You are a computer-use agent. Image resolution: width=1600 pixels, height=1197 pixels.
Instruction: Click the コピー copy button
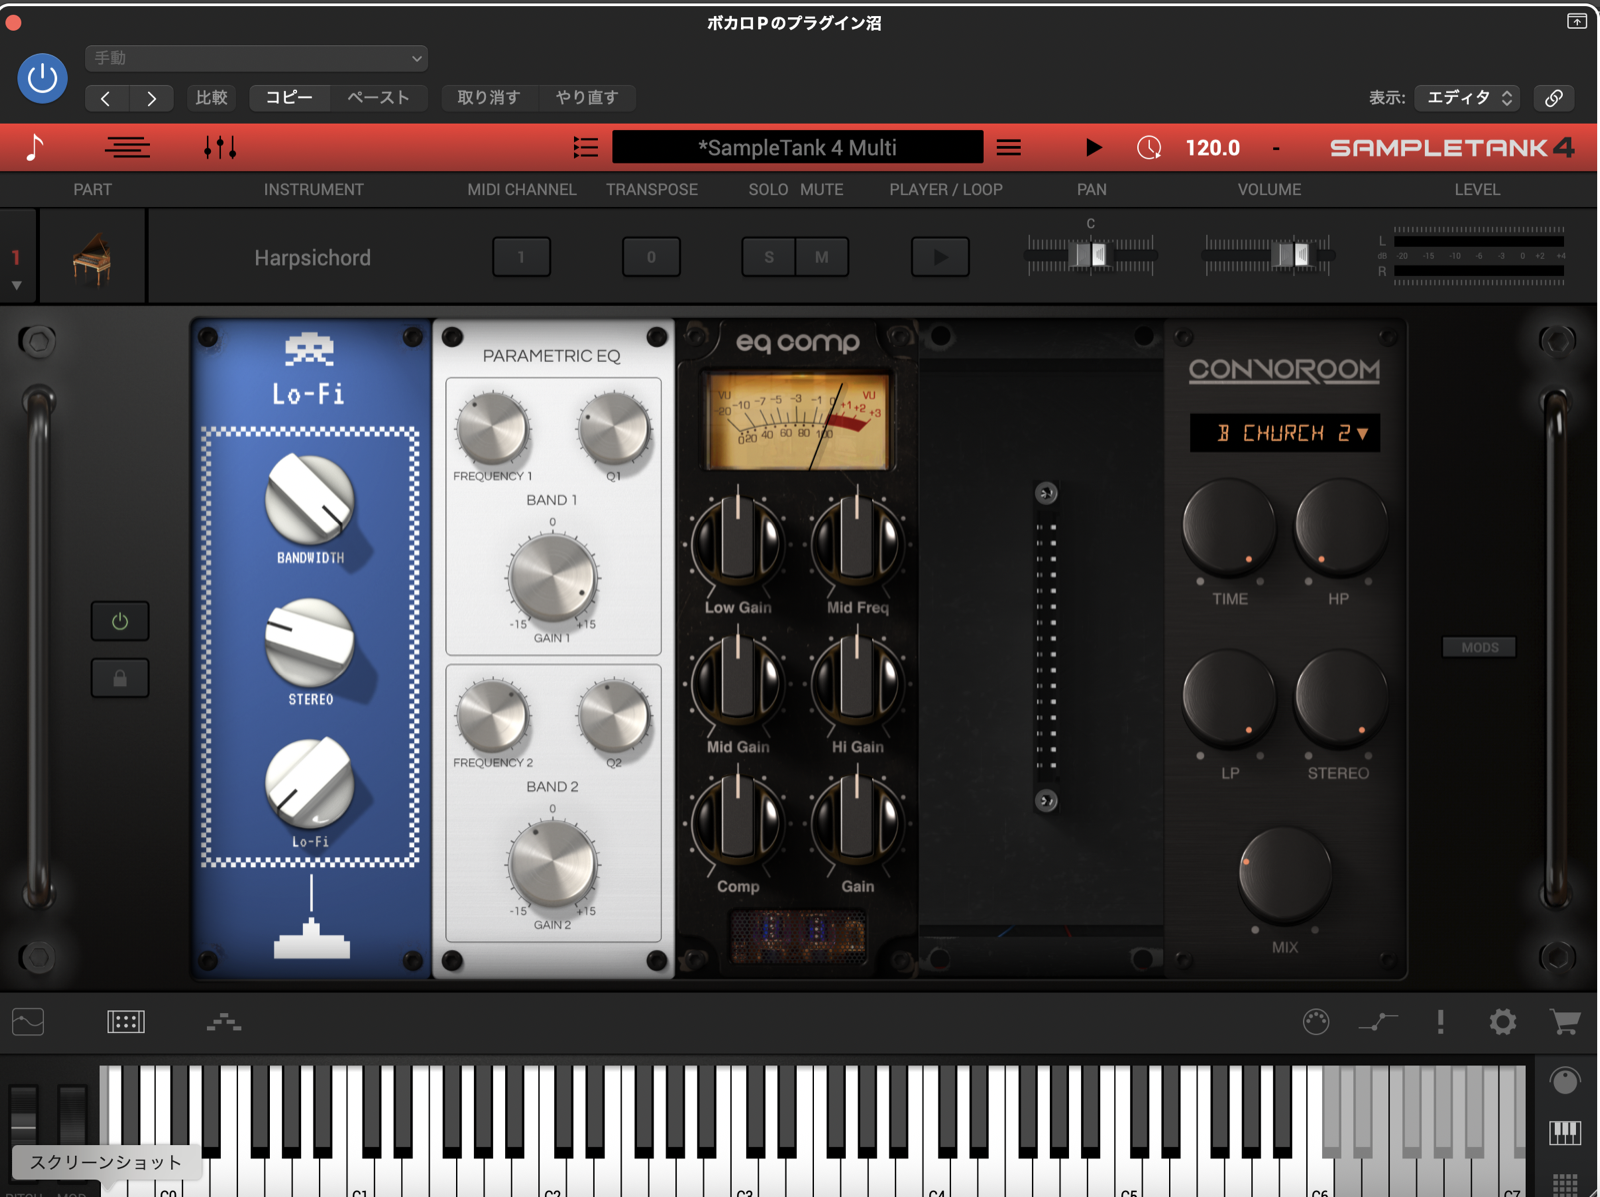(x=289, y=98)
